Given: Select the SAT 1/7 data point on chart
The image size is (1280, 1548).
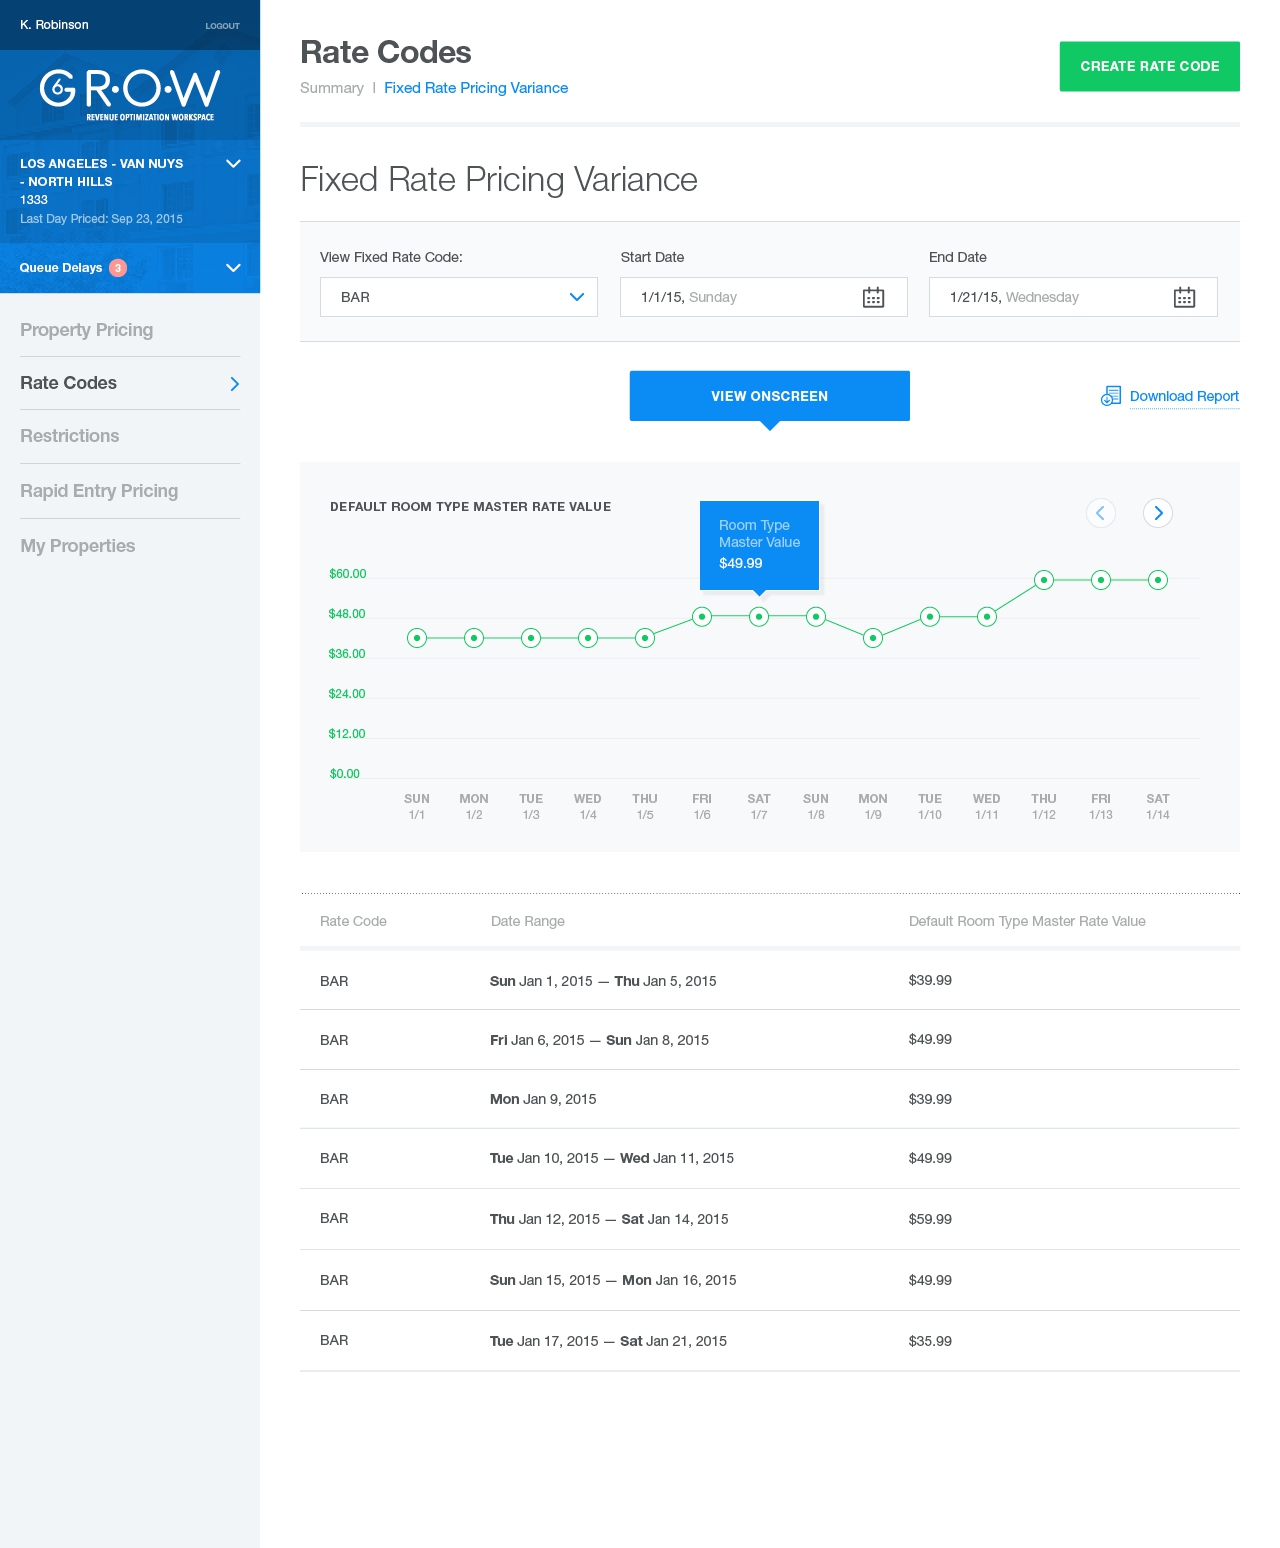Looking at the screenshot, I should 759,617.
